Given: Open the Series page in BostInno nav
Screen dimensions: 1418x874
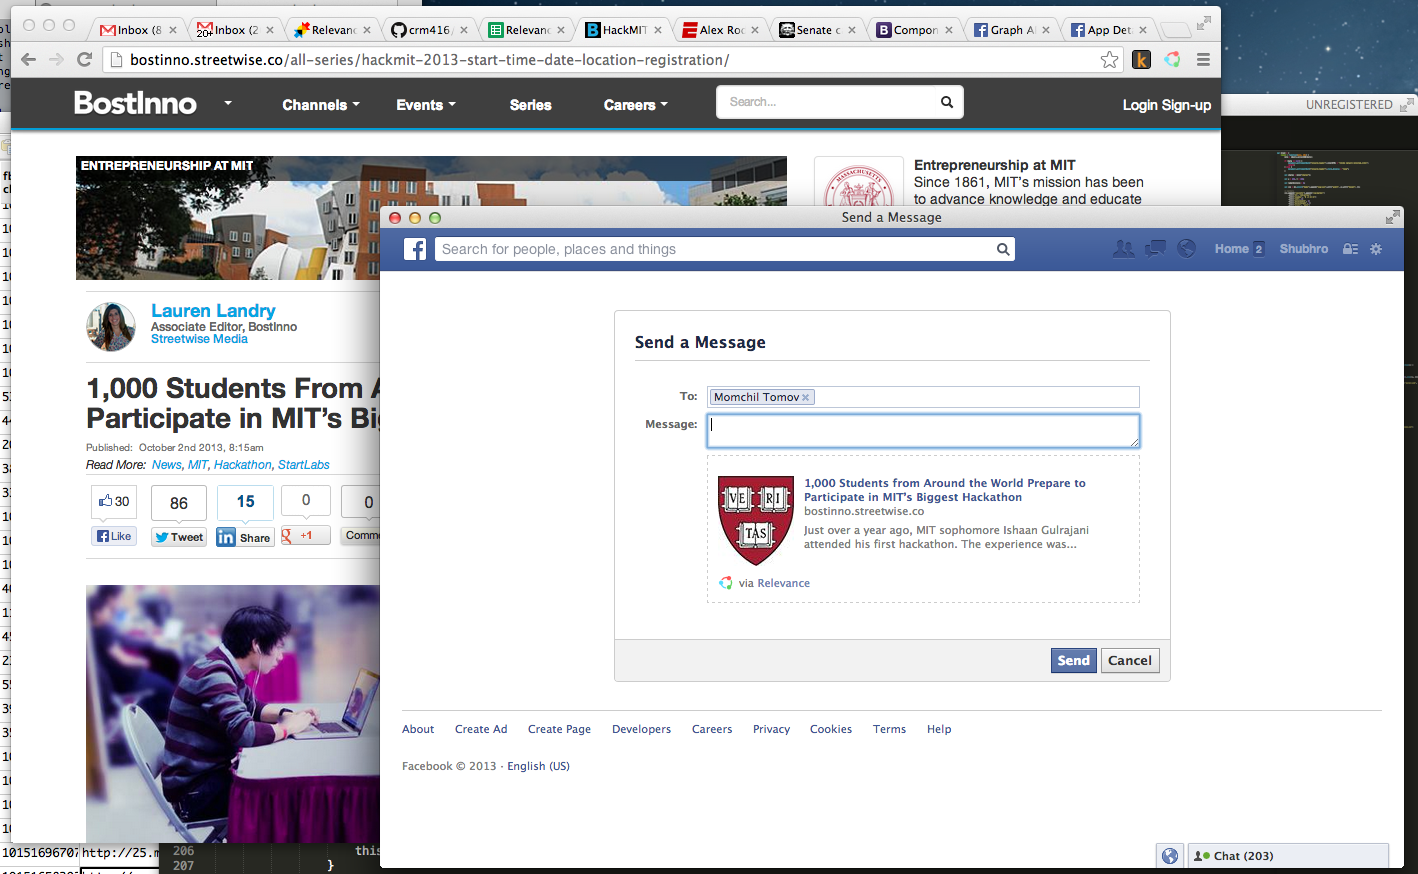Looking at the screenshot, I should pos(531,105).
